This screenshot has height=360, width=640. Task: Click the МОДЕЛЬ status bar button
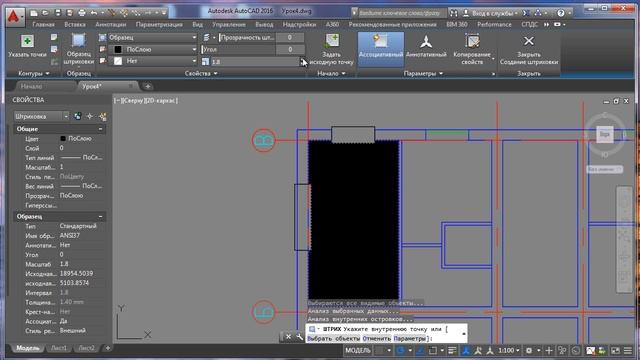tap(358, 350)
